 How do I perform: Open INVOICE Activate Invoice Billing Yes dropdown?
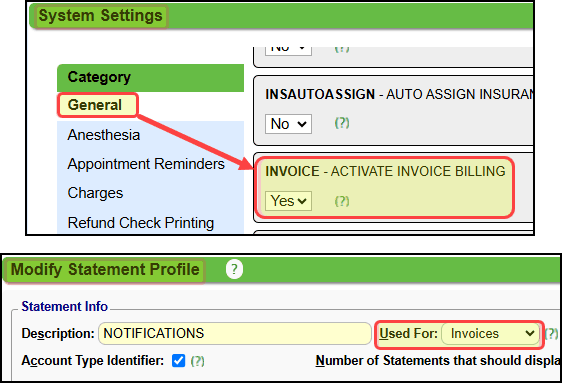288,201
